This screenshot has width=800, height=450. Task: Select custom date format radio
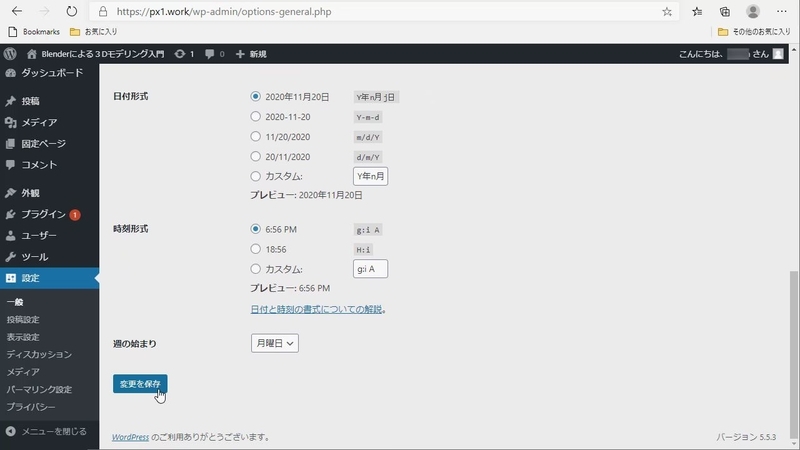point(255,176)
